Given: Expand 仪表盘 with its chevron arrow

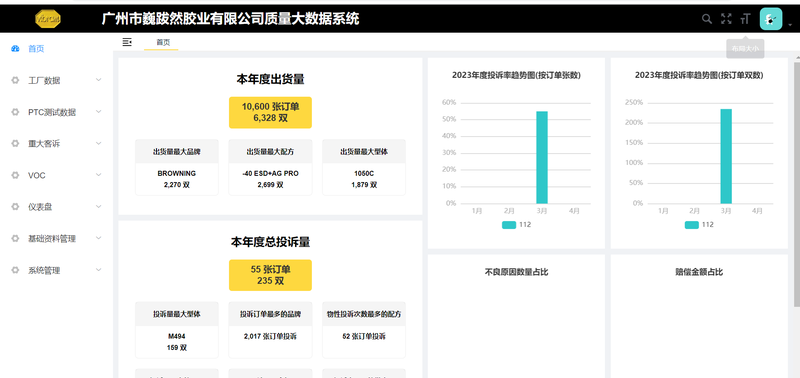Looking at the screenshot, I should point(98,207).
